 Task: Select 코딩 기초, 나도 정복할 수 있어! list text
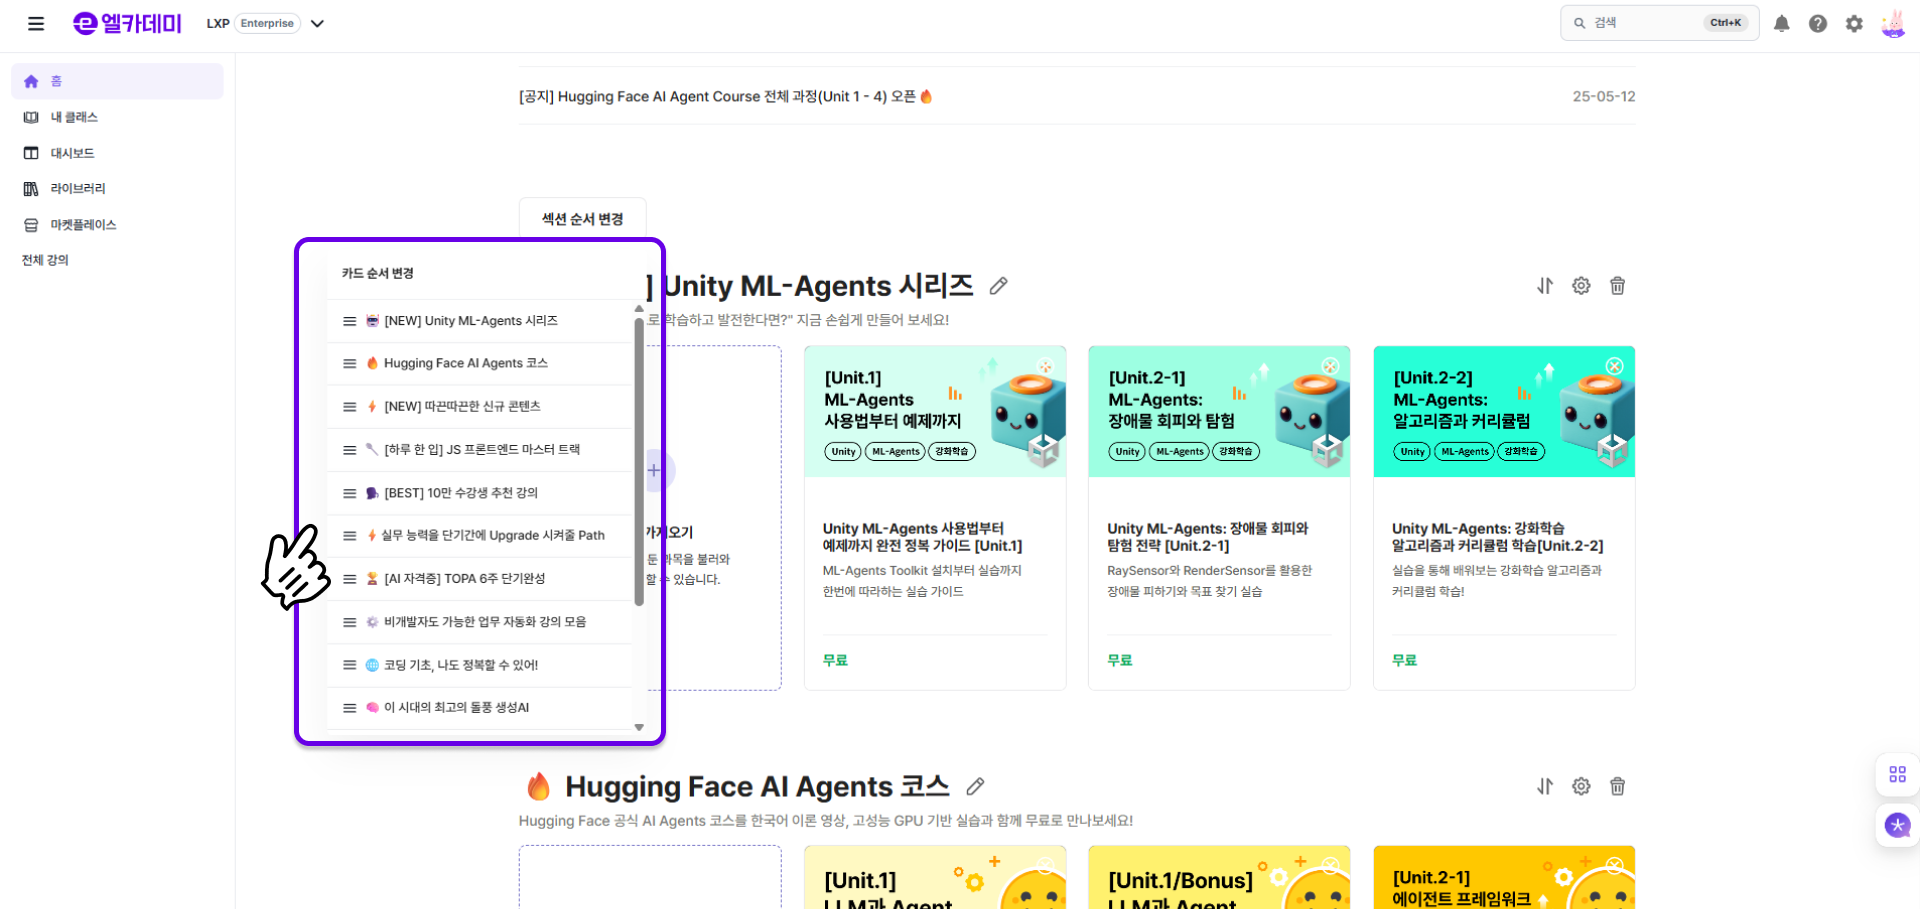tap(461, 665)
